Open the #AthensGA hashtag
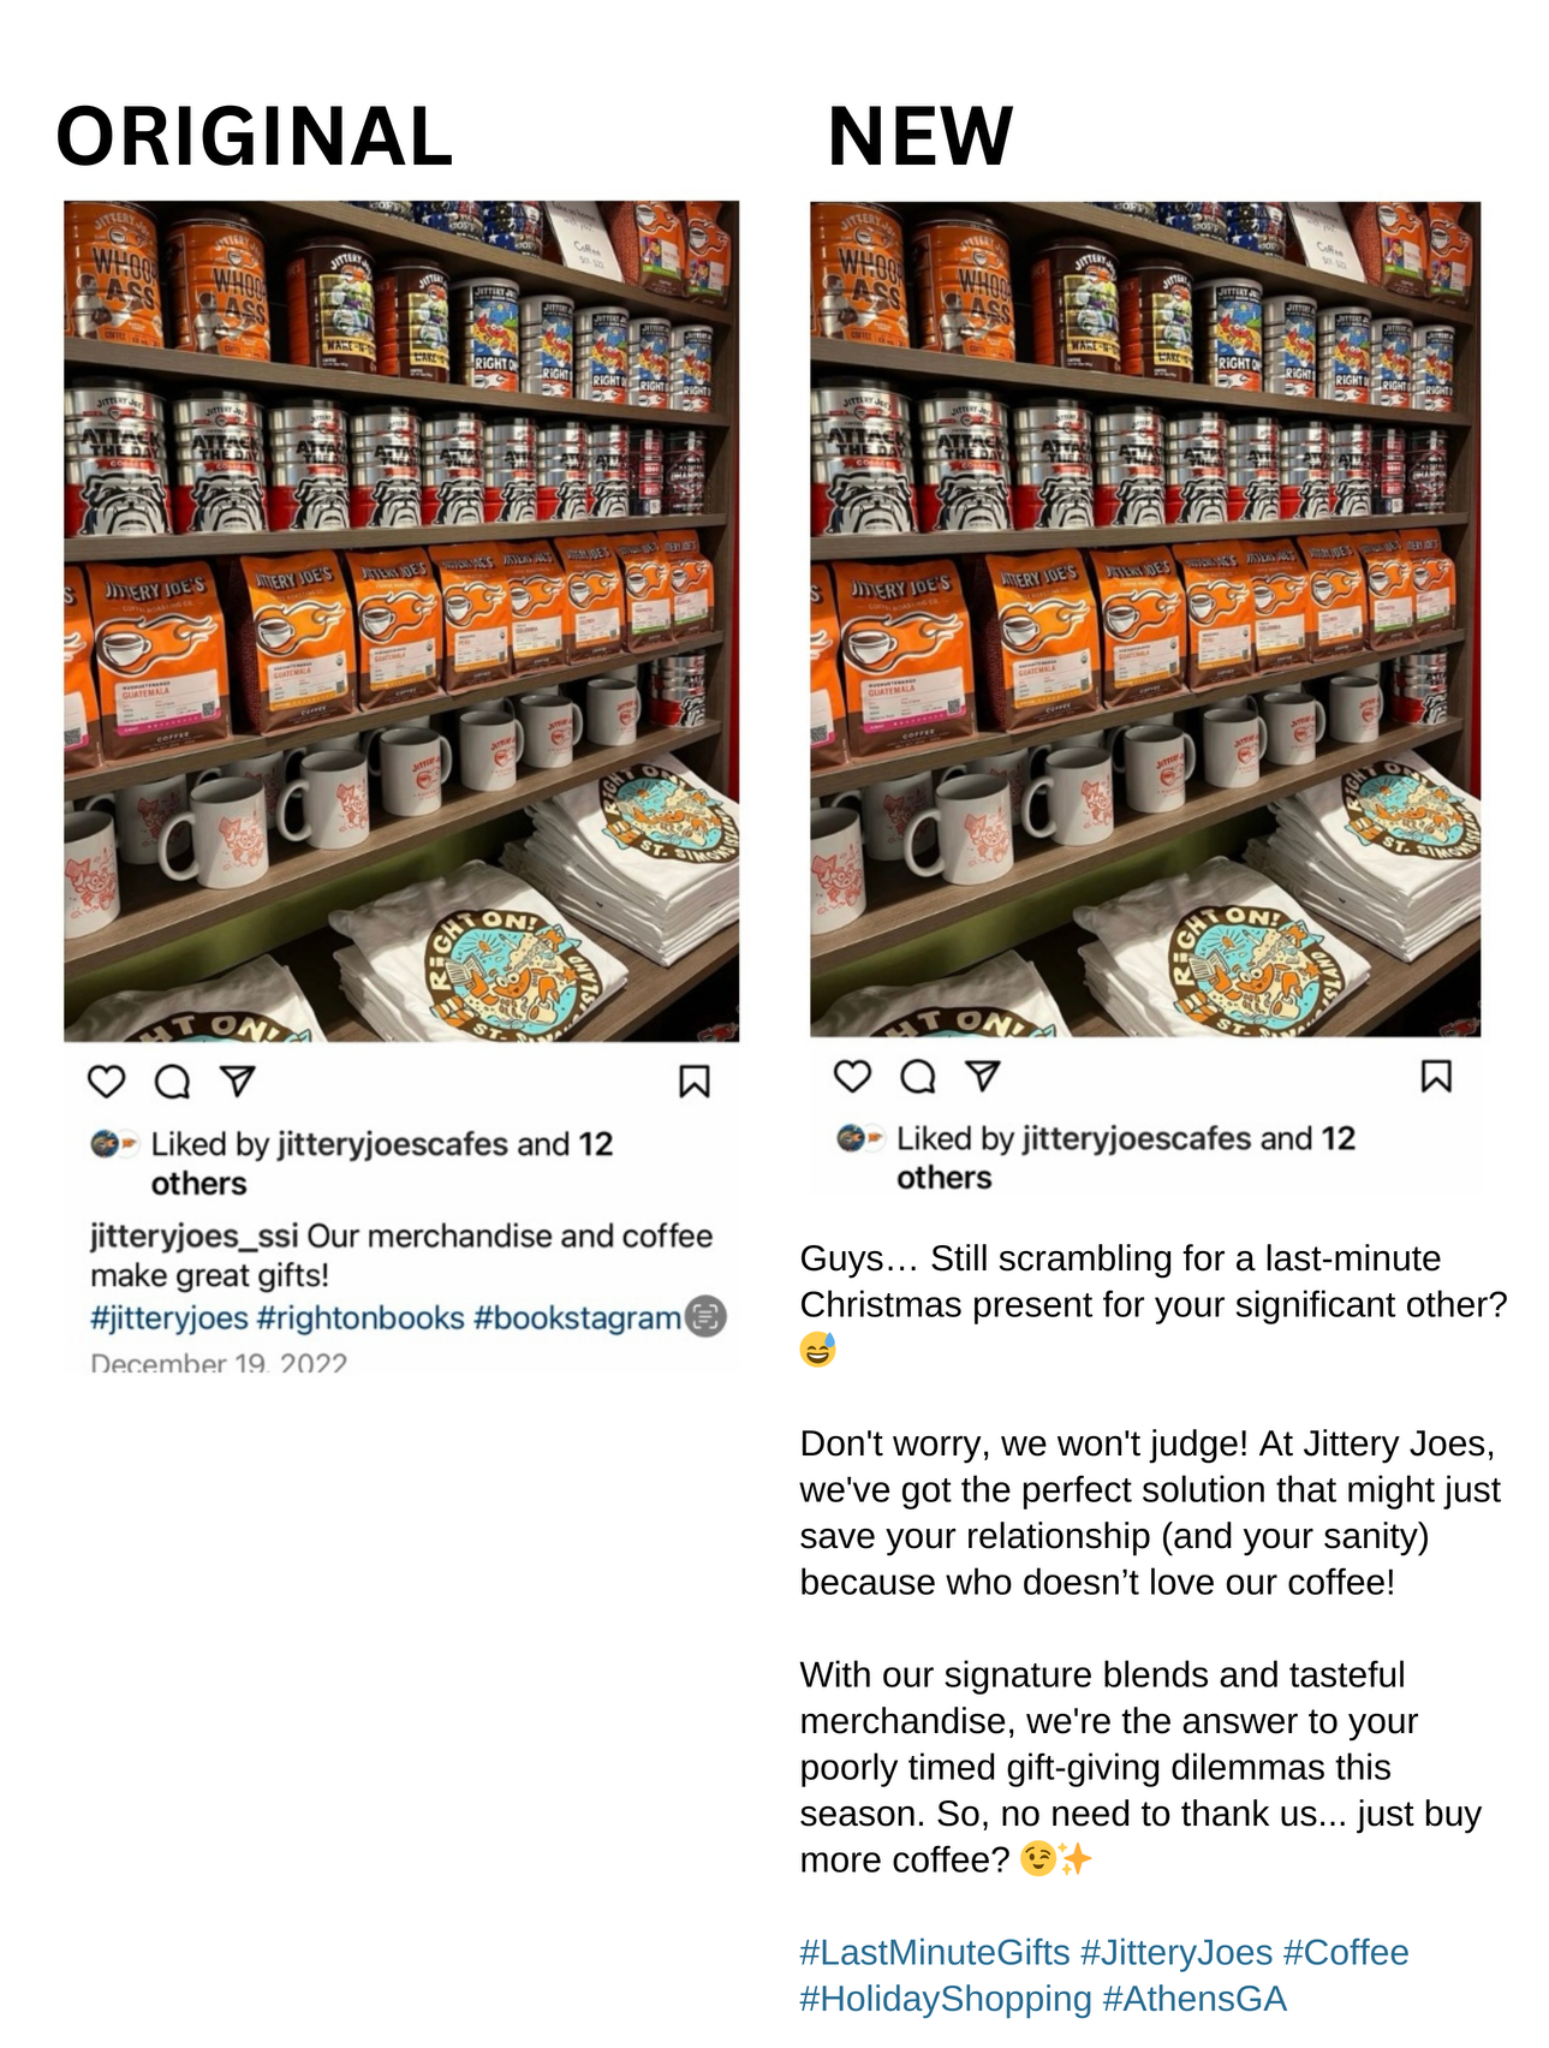 click(1194, 1998)
